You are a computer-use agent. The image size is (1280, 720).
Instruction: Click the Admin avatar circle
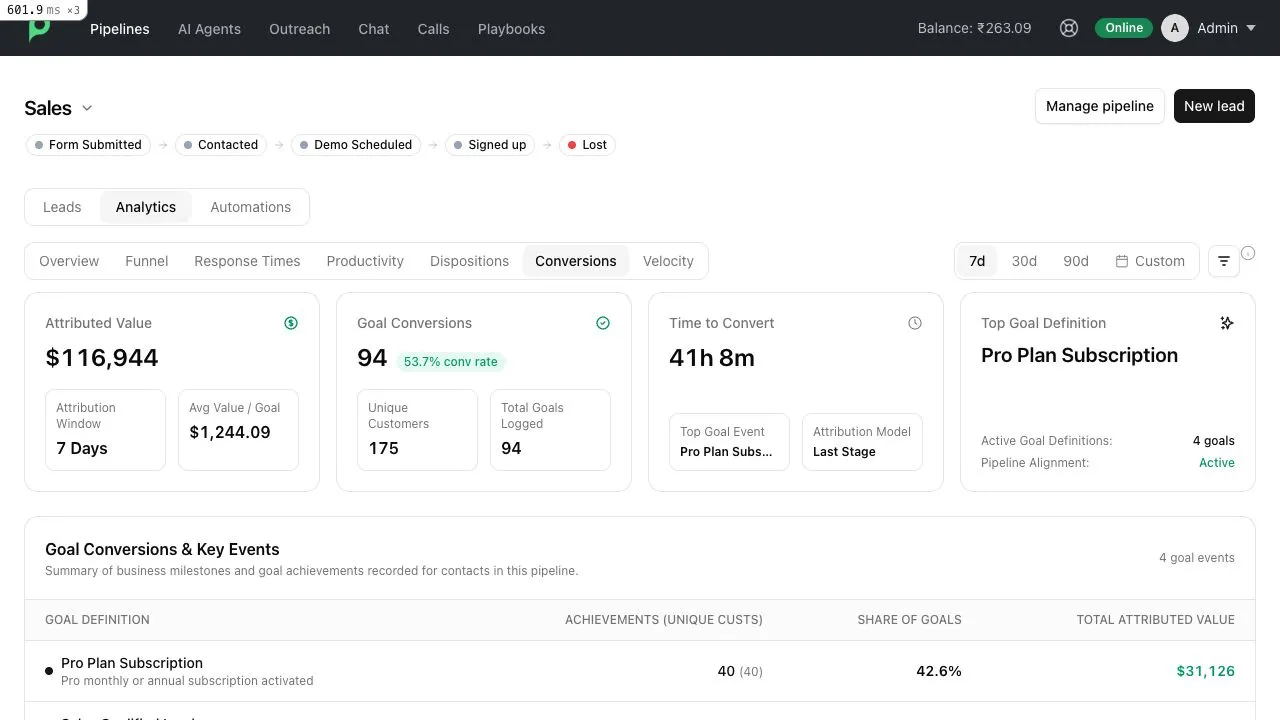[1175, 28]
